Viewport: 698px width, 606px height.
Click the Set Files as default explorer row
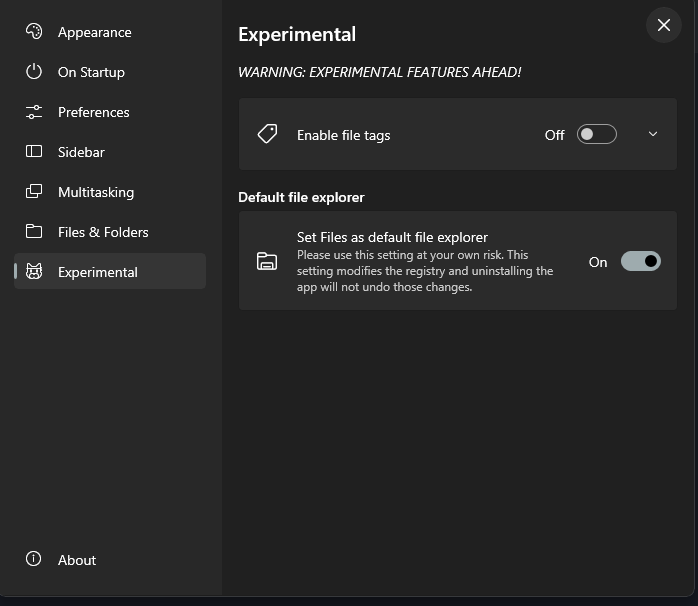[420, 261]
